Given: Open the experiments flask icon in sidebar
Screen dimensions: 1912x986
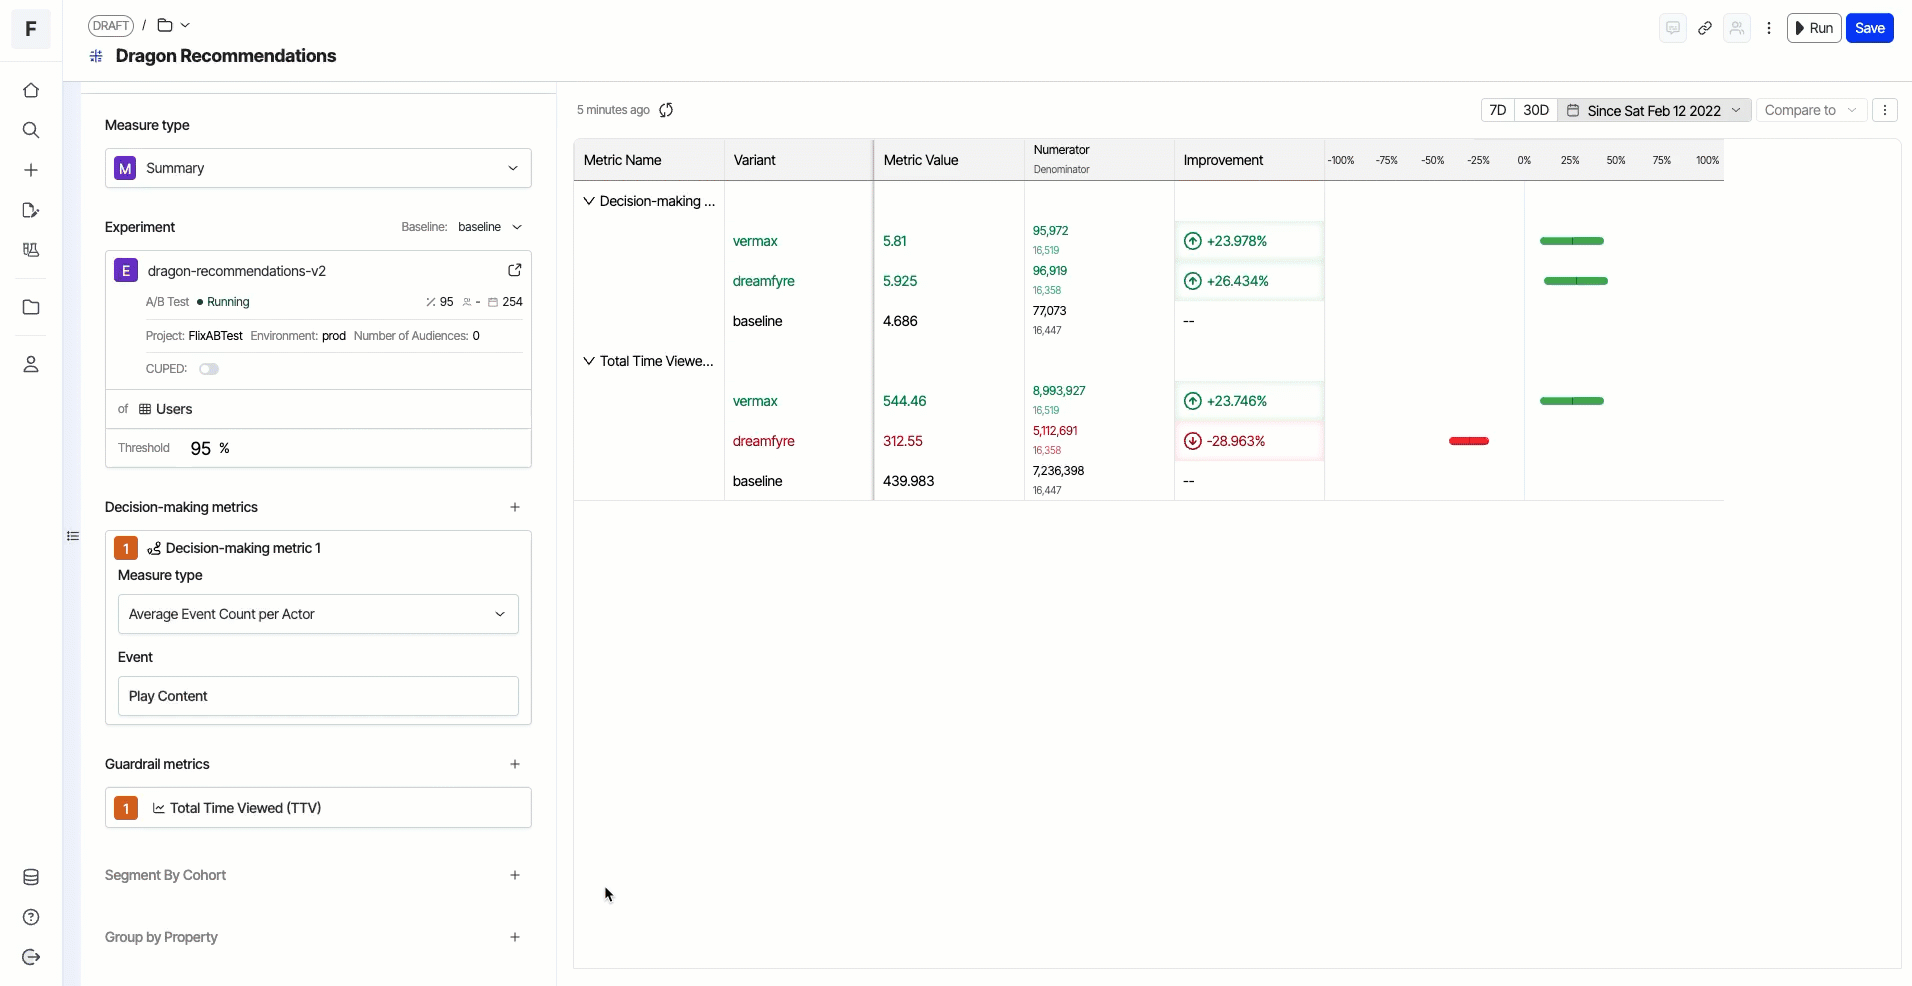Looking at the screenshot, I should tap(31, 250).
